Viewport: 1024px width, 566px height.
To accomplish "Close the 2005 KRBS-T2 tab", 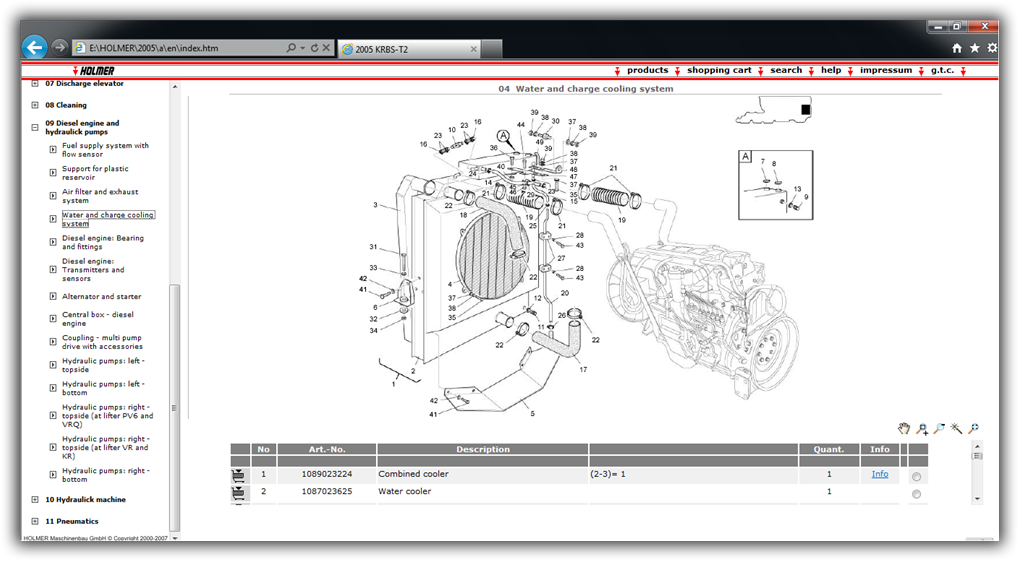I will pyautogui.click(x=473, y=49).
